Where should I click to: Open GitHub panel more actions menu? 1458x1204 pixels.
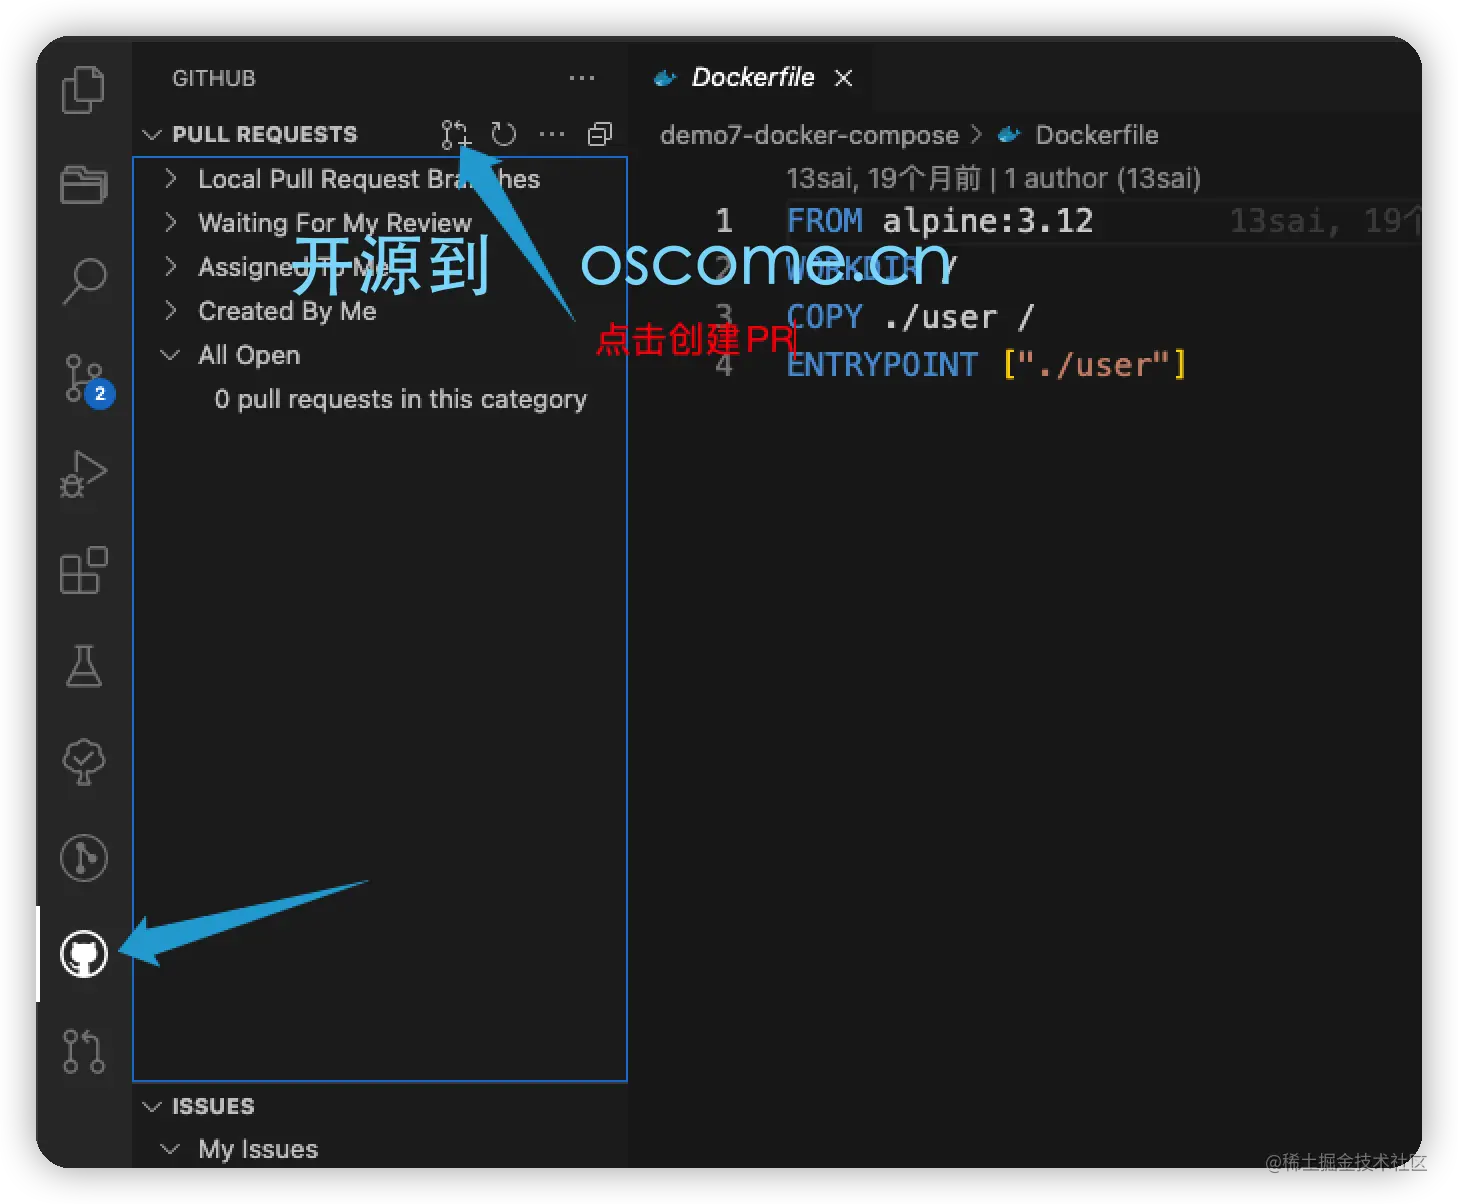[582, 78]
